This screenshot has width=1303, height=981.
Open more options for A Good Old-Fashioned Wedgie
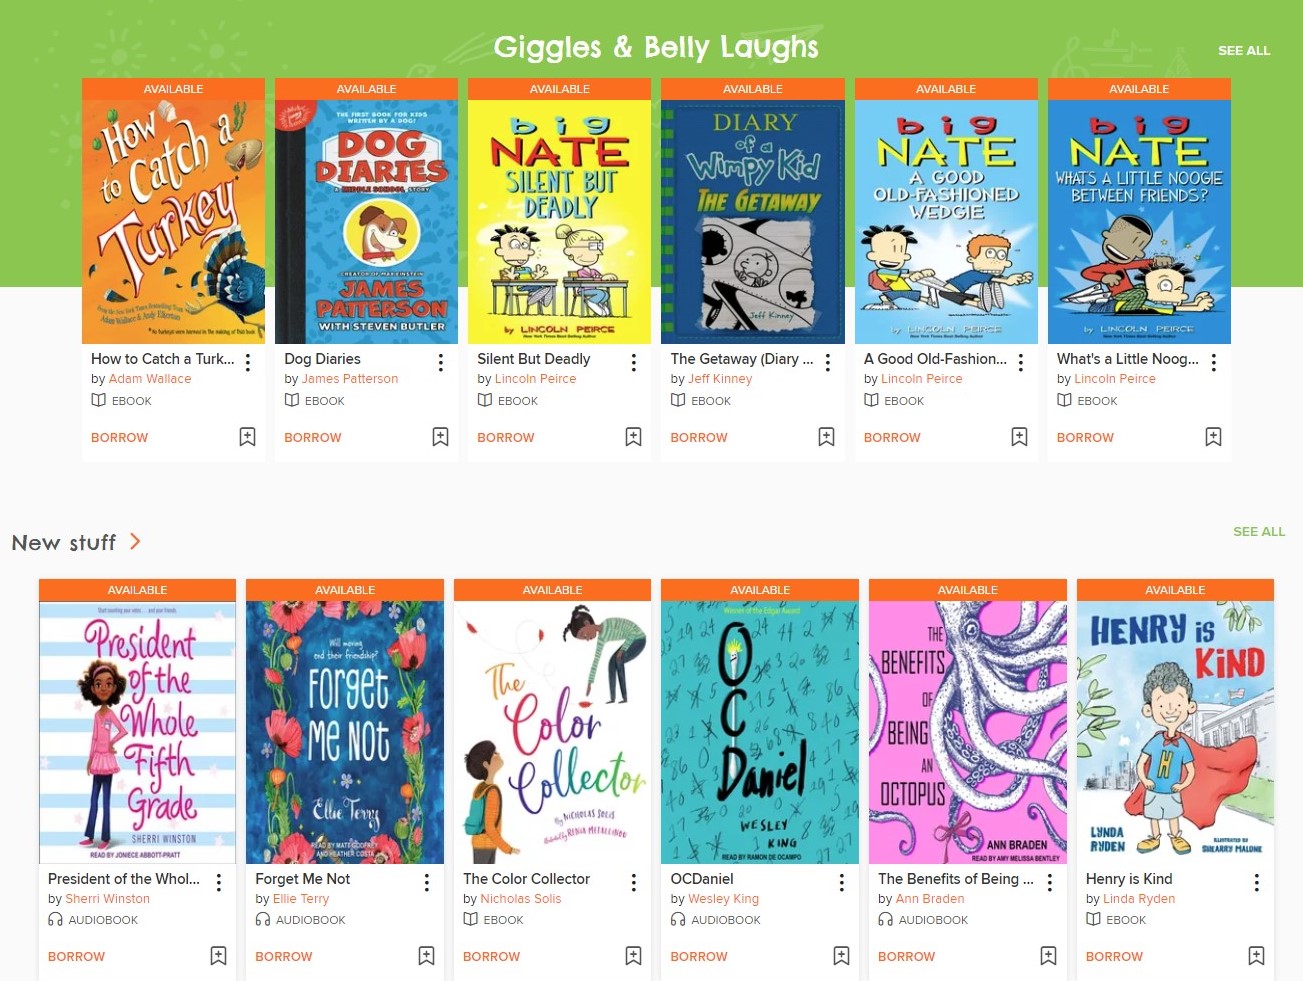pos(1021,362)
